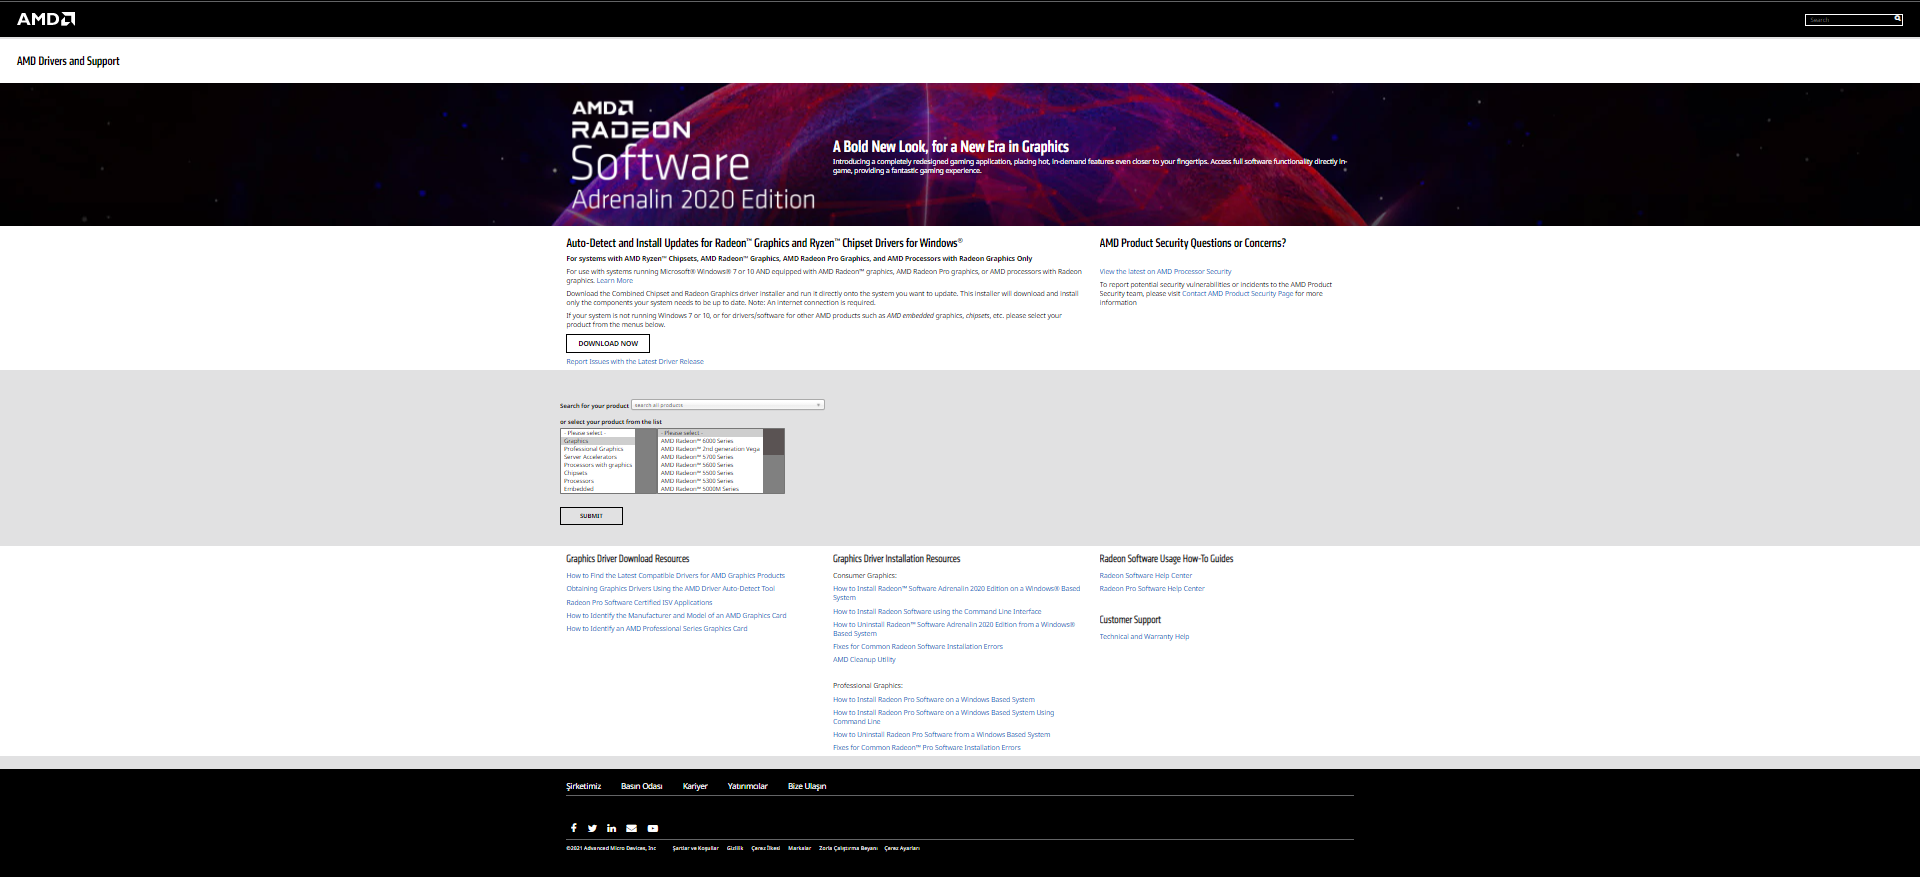This screenshot has height=877, width=1920.
Task: Open AMD's YouTube channel from the footer
Action: (x=653, y=828)
